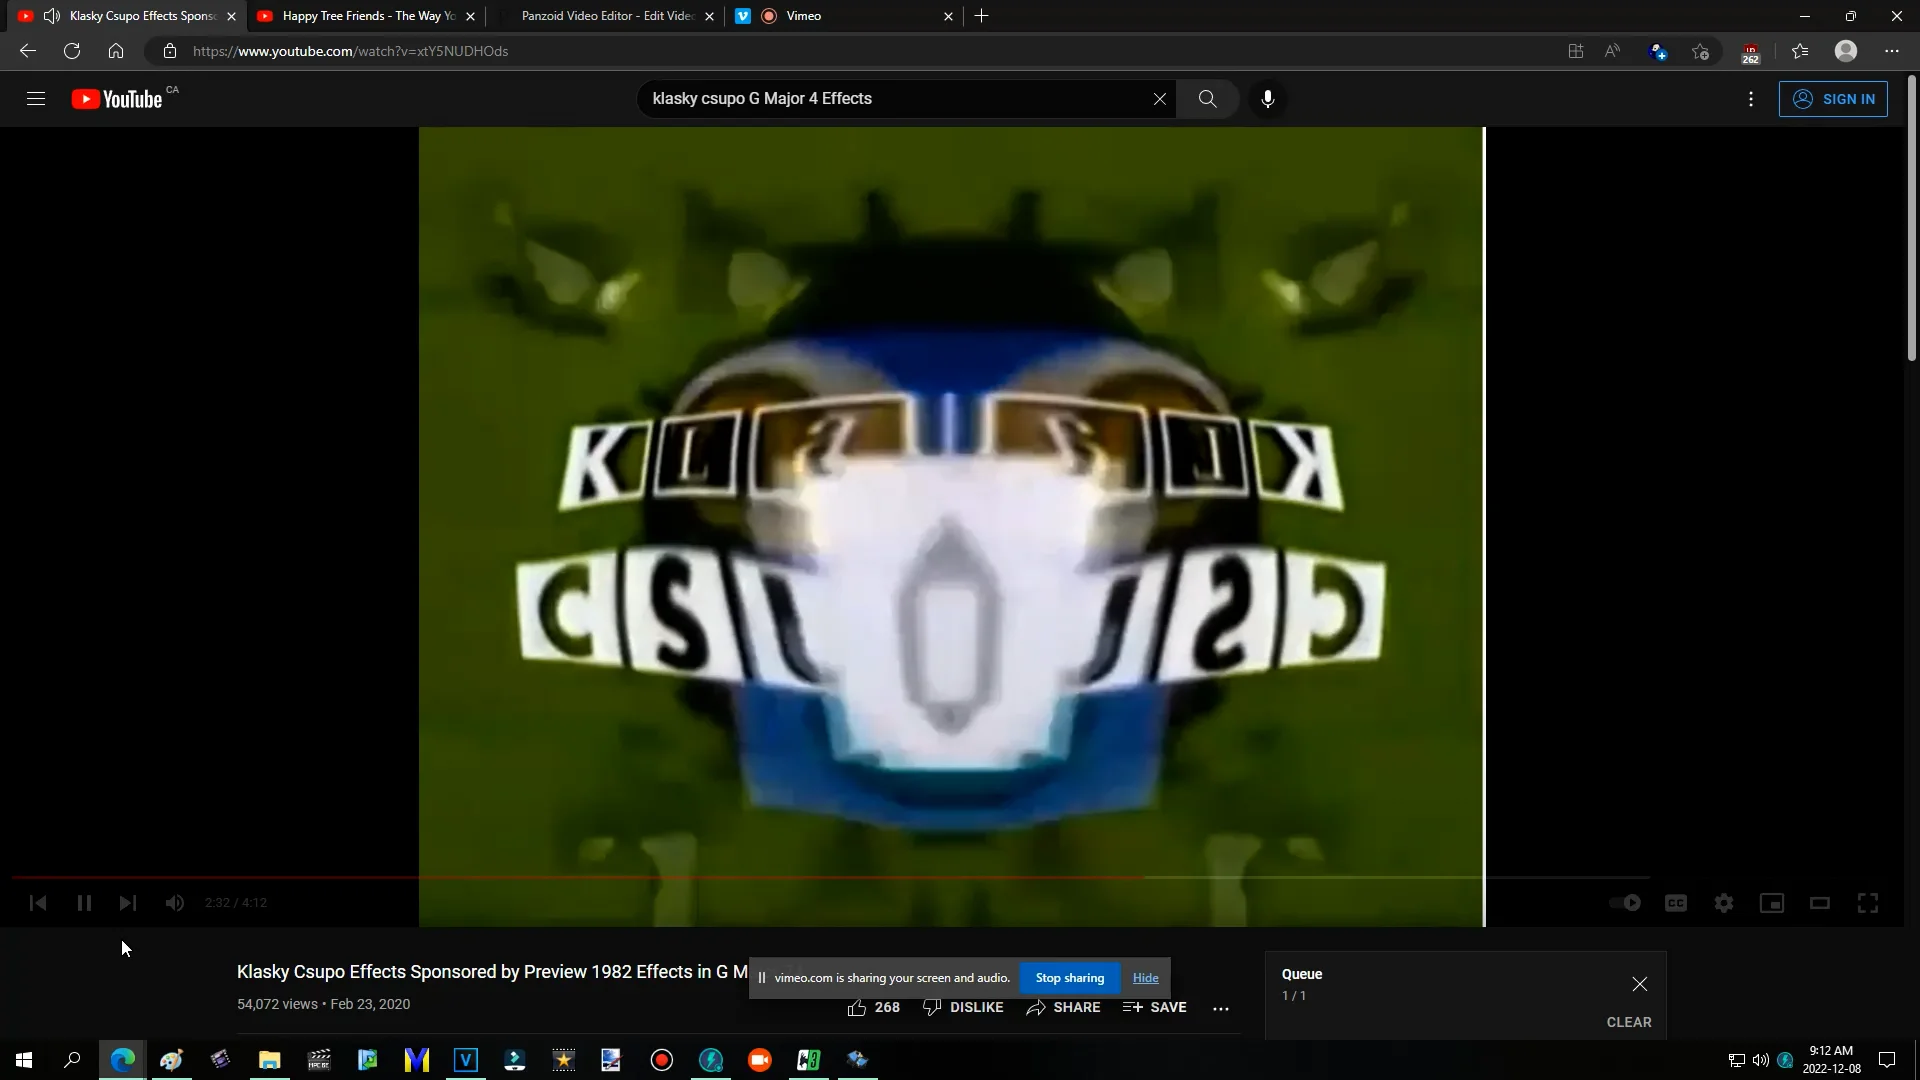Pause the video with the pause button
This screenshot has height=1080, width=1920.
pyautogui.click(x=84, y=903)
